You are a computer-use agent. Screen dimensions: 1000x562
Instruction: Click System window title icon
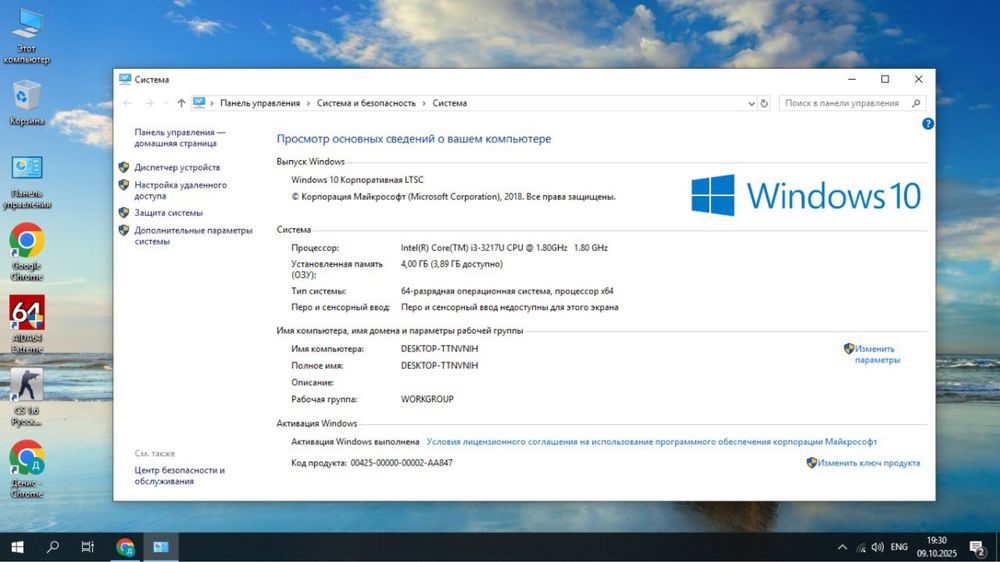[x=125, y=79]
